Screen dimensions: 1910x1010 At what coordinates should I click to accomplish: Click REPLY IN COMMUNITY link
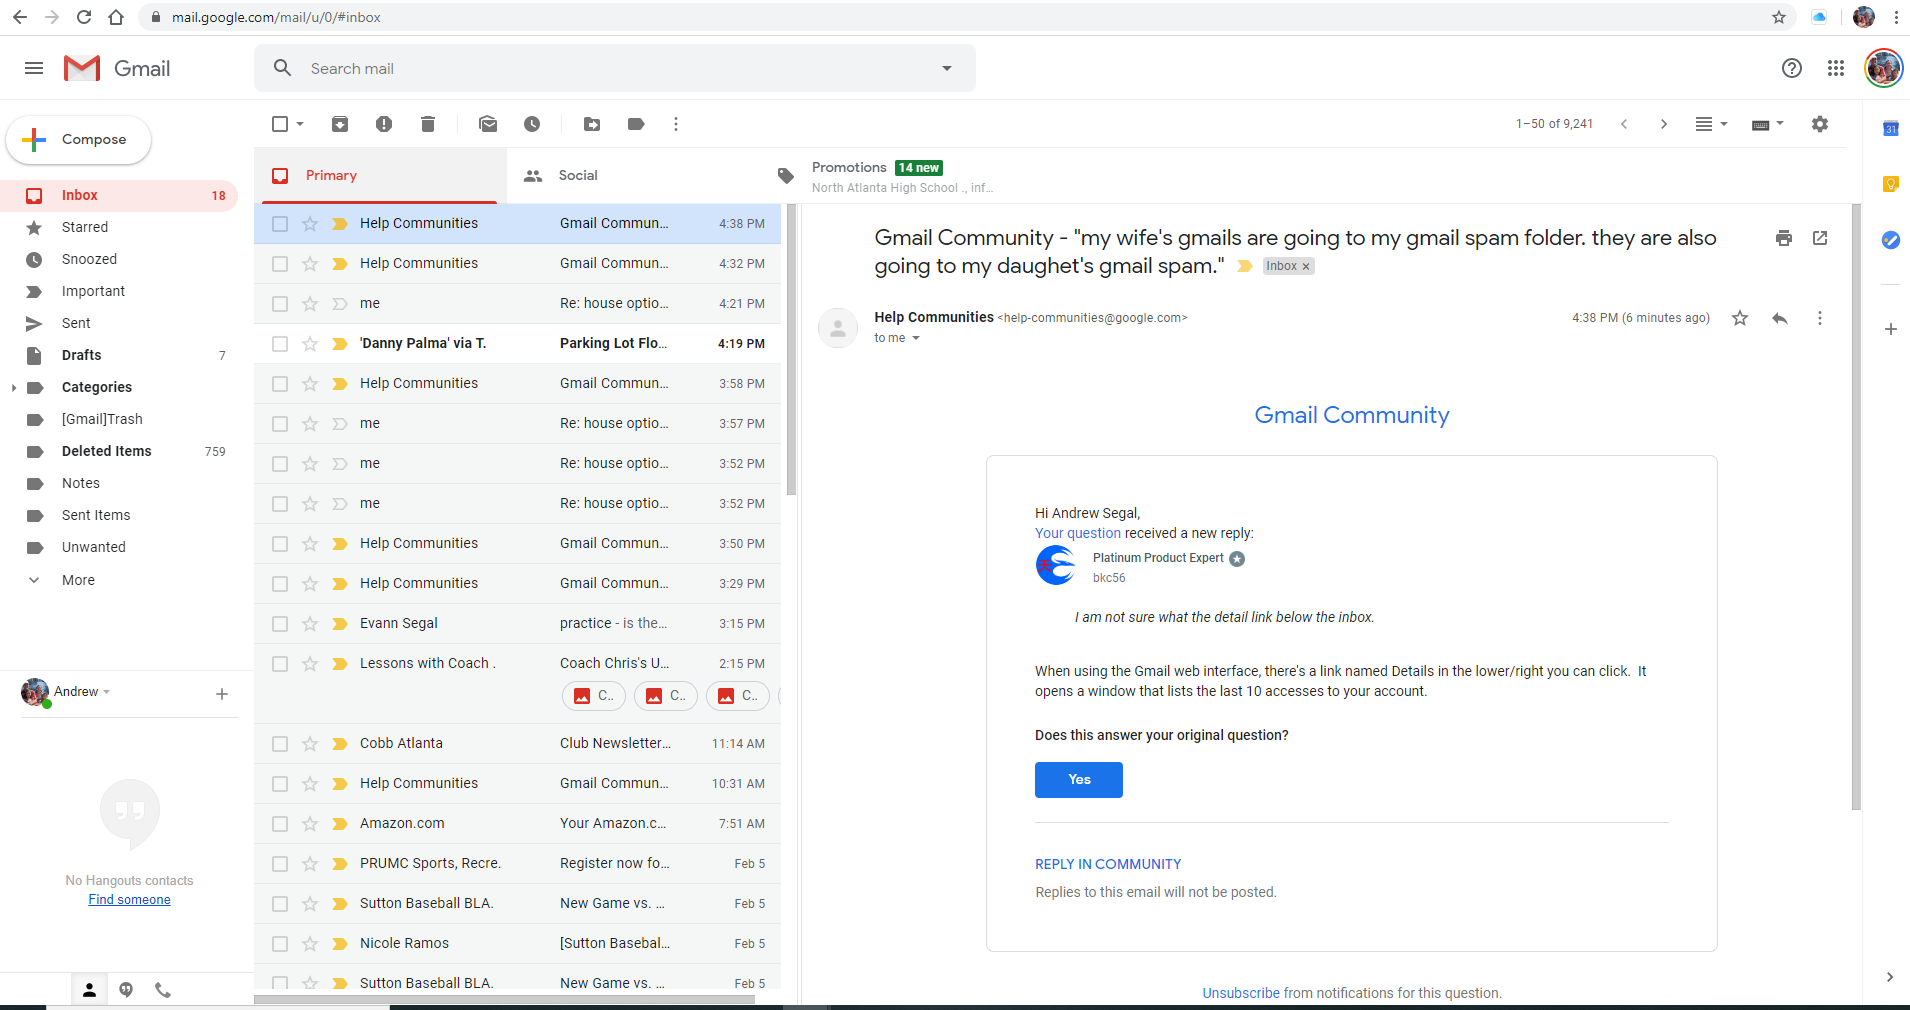pos(1108,864)
